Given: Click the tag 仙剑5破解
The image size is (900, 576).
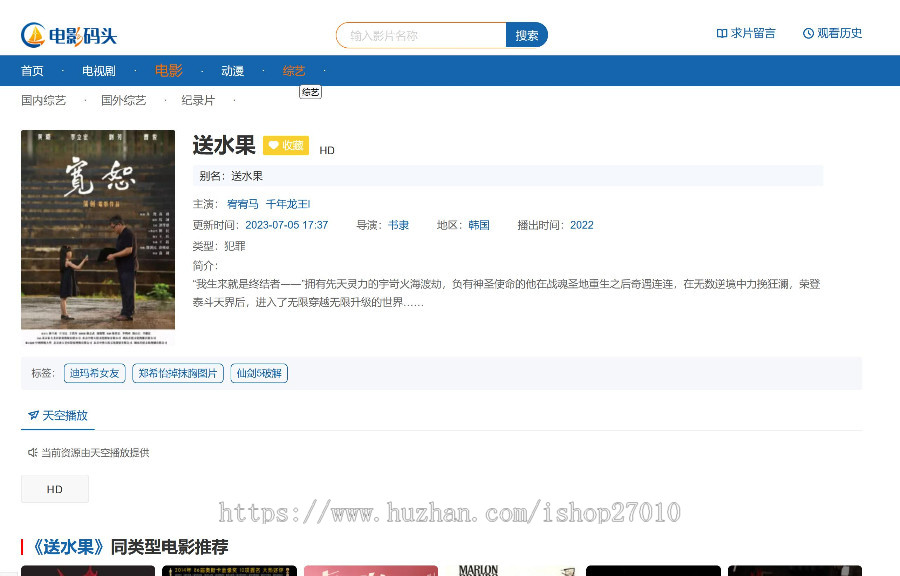Looking at the screenshot, I should (x=259, y=373).
